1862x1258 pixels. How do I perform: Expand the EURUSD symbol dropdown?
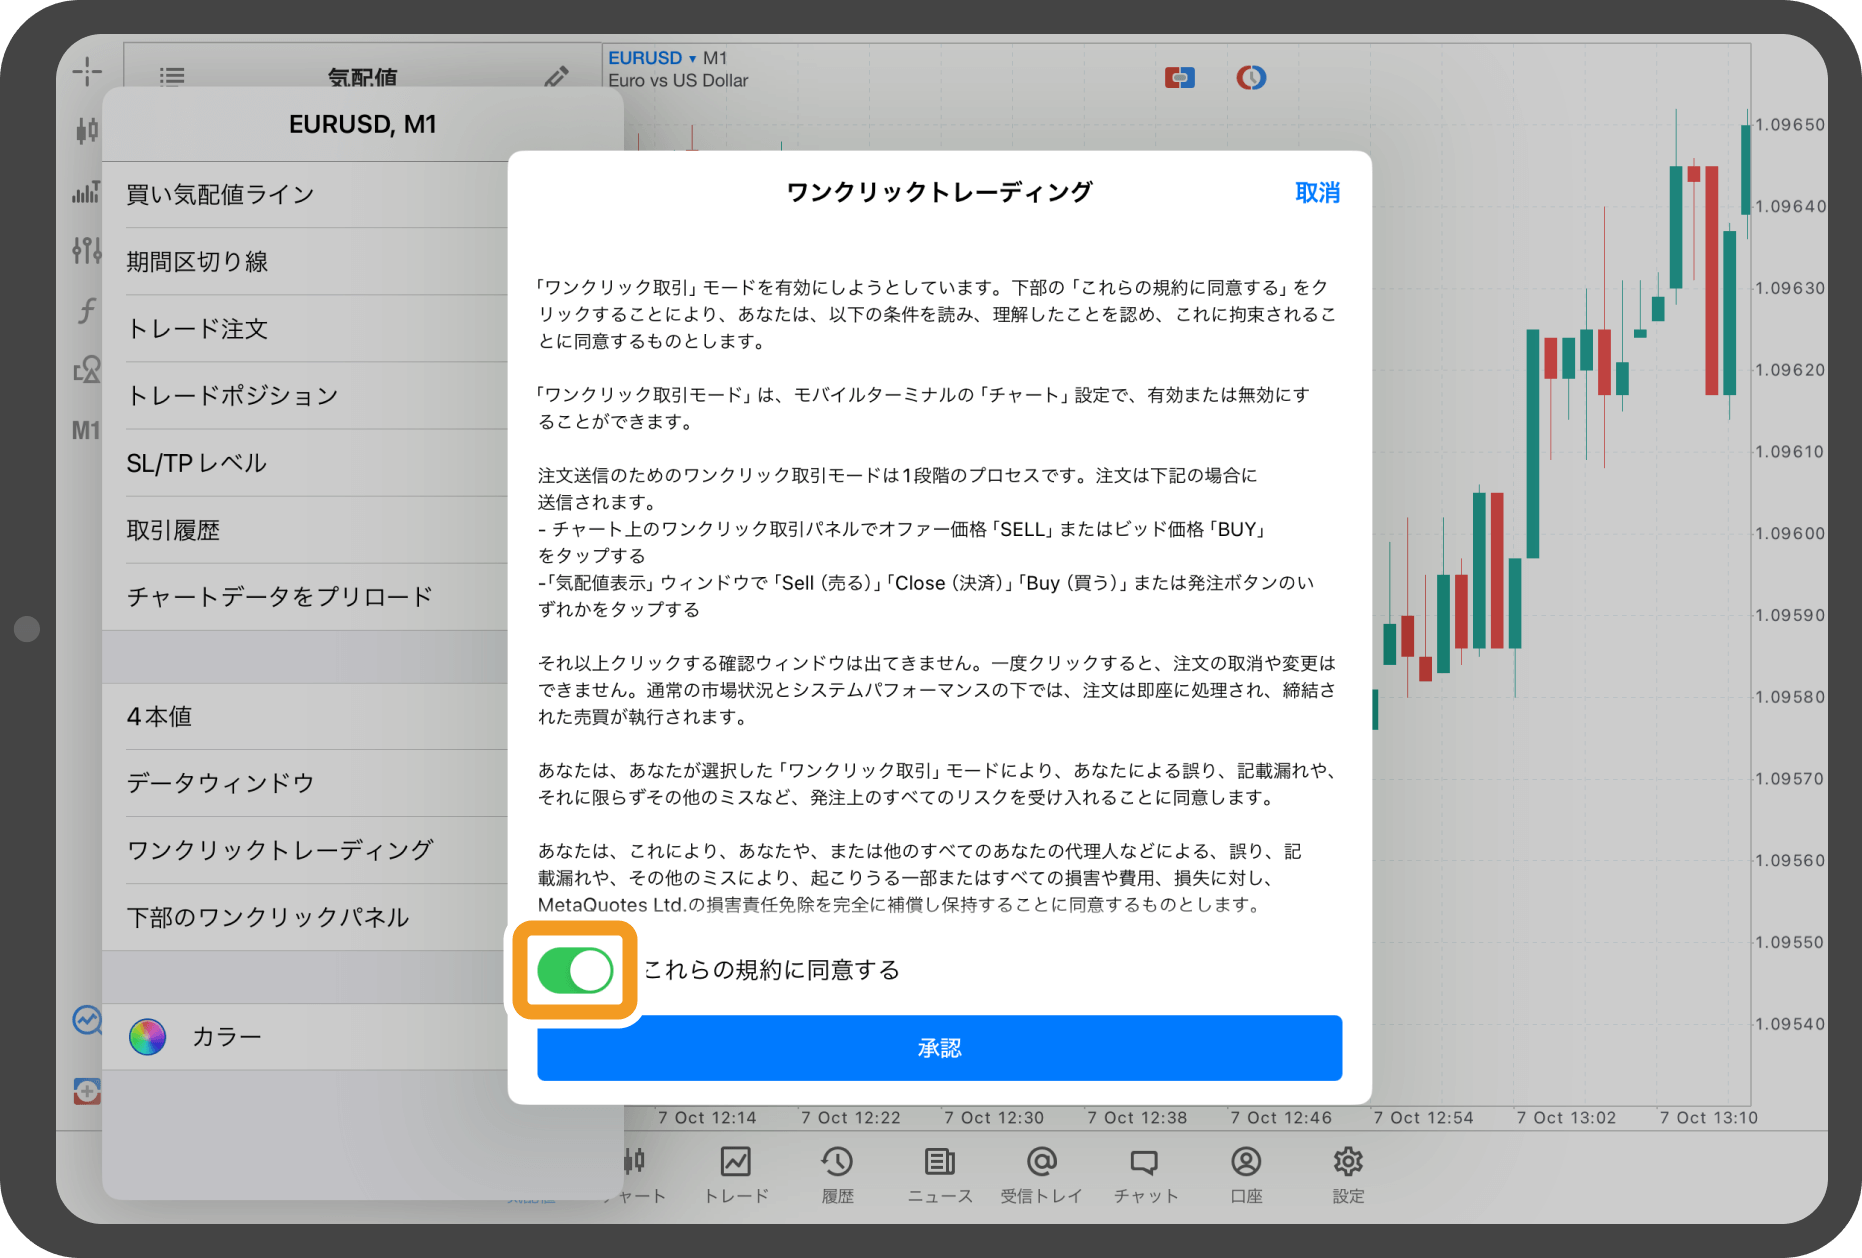click(652, 58)
